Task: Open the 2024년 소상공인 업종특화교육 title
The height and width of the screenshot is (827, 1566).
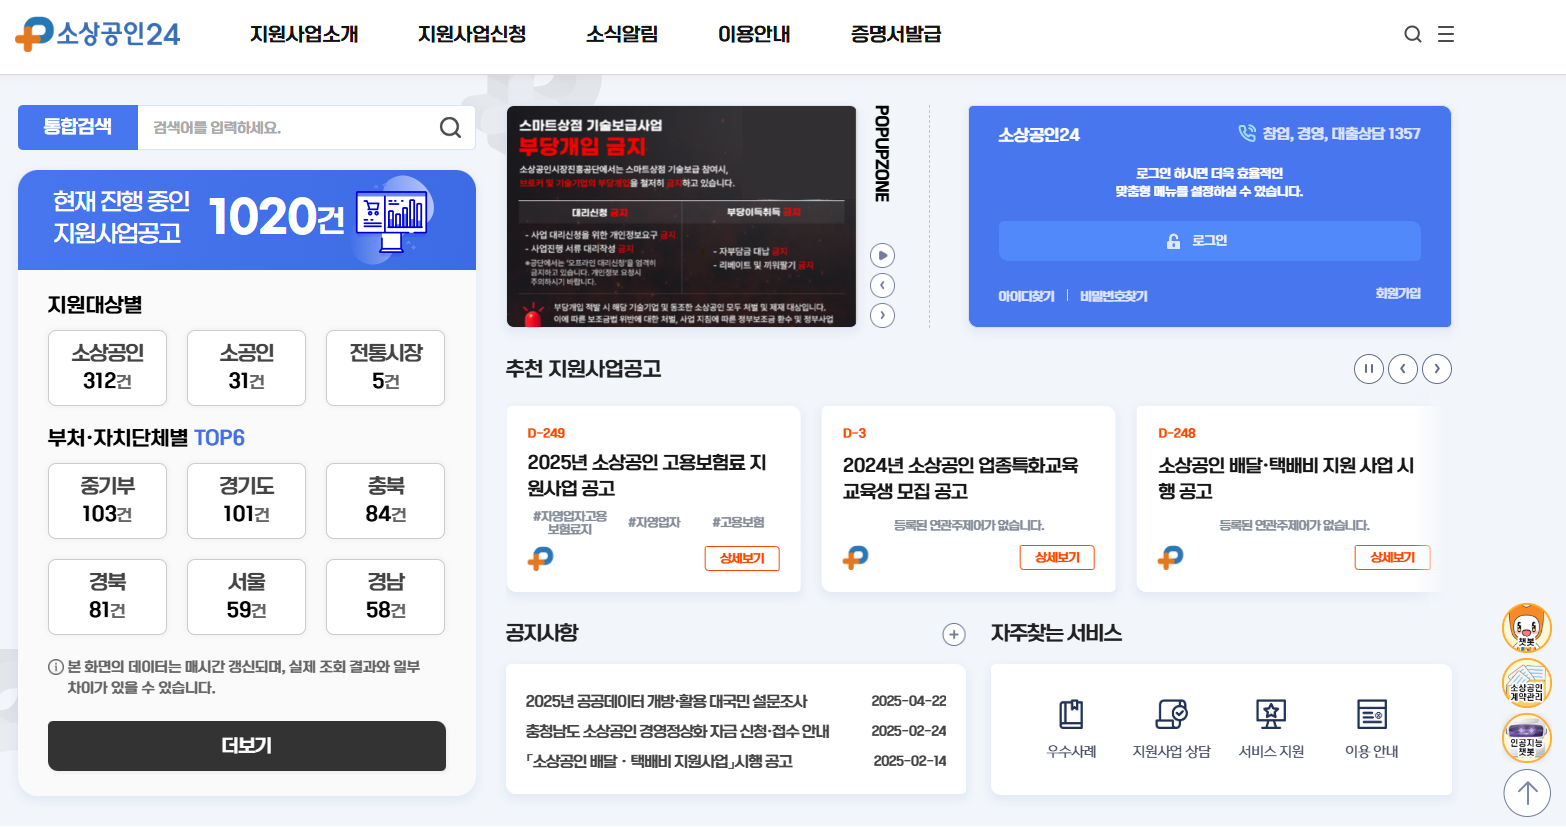Action: tap(960, 478)
